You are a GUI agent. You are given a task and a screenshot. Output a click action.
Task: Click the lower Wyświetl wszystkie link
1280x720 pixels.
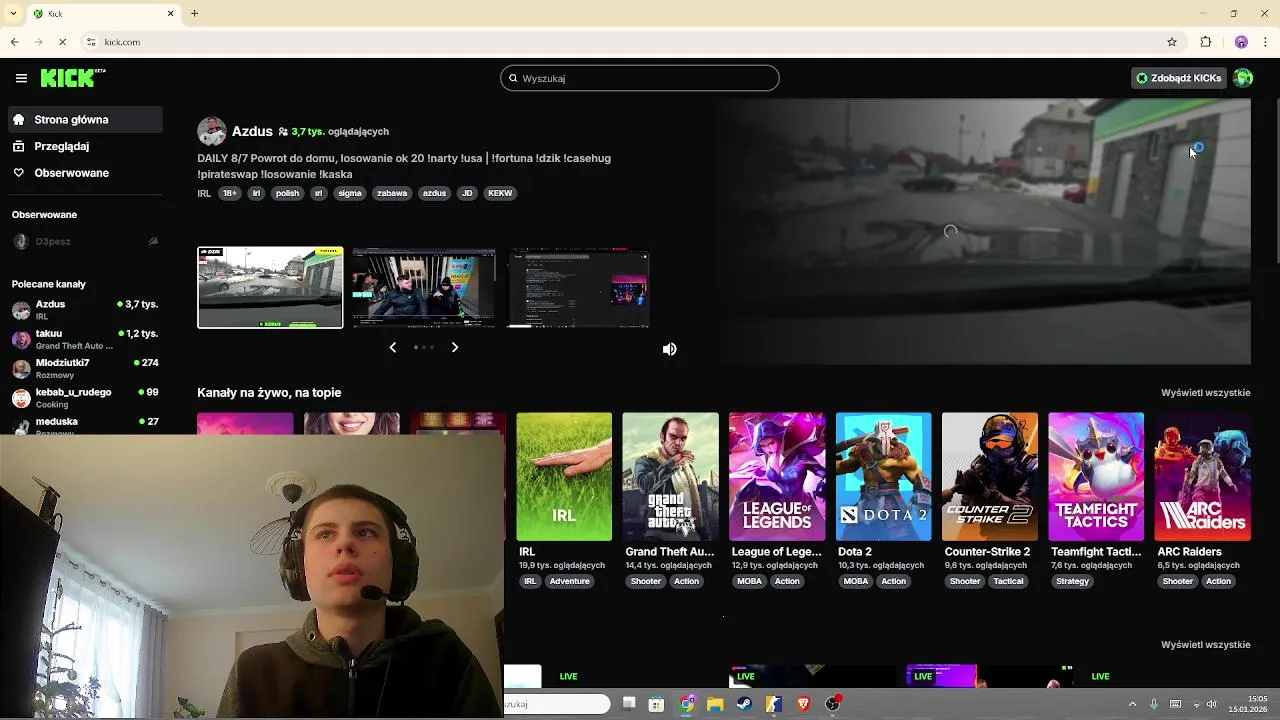pos(1206,645)
